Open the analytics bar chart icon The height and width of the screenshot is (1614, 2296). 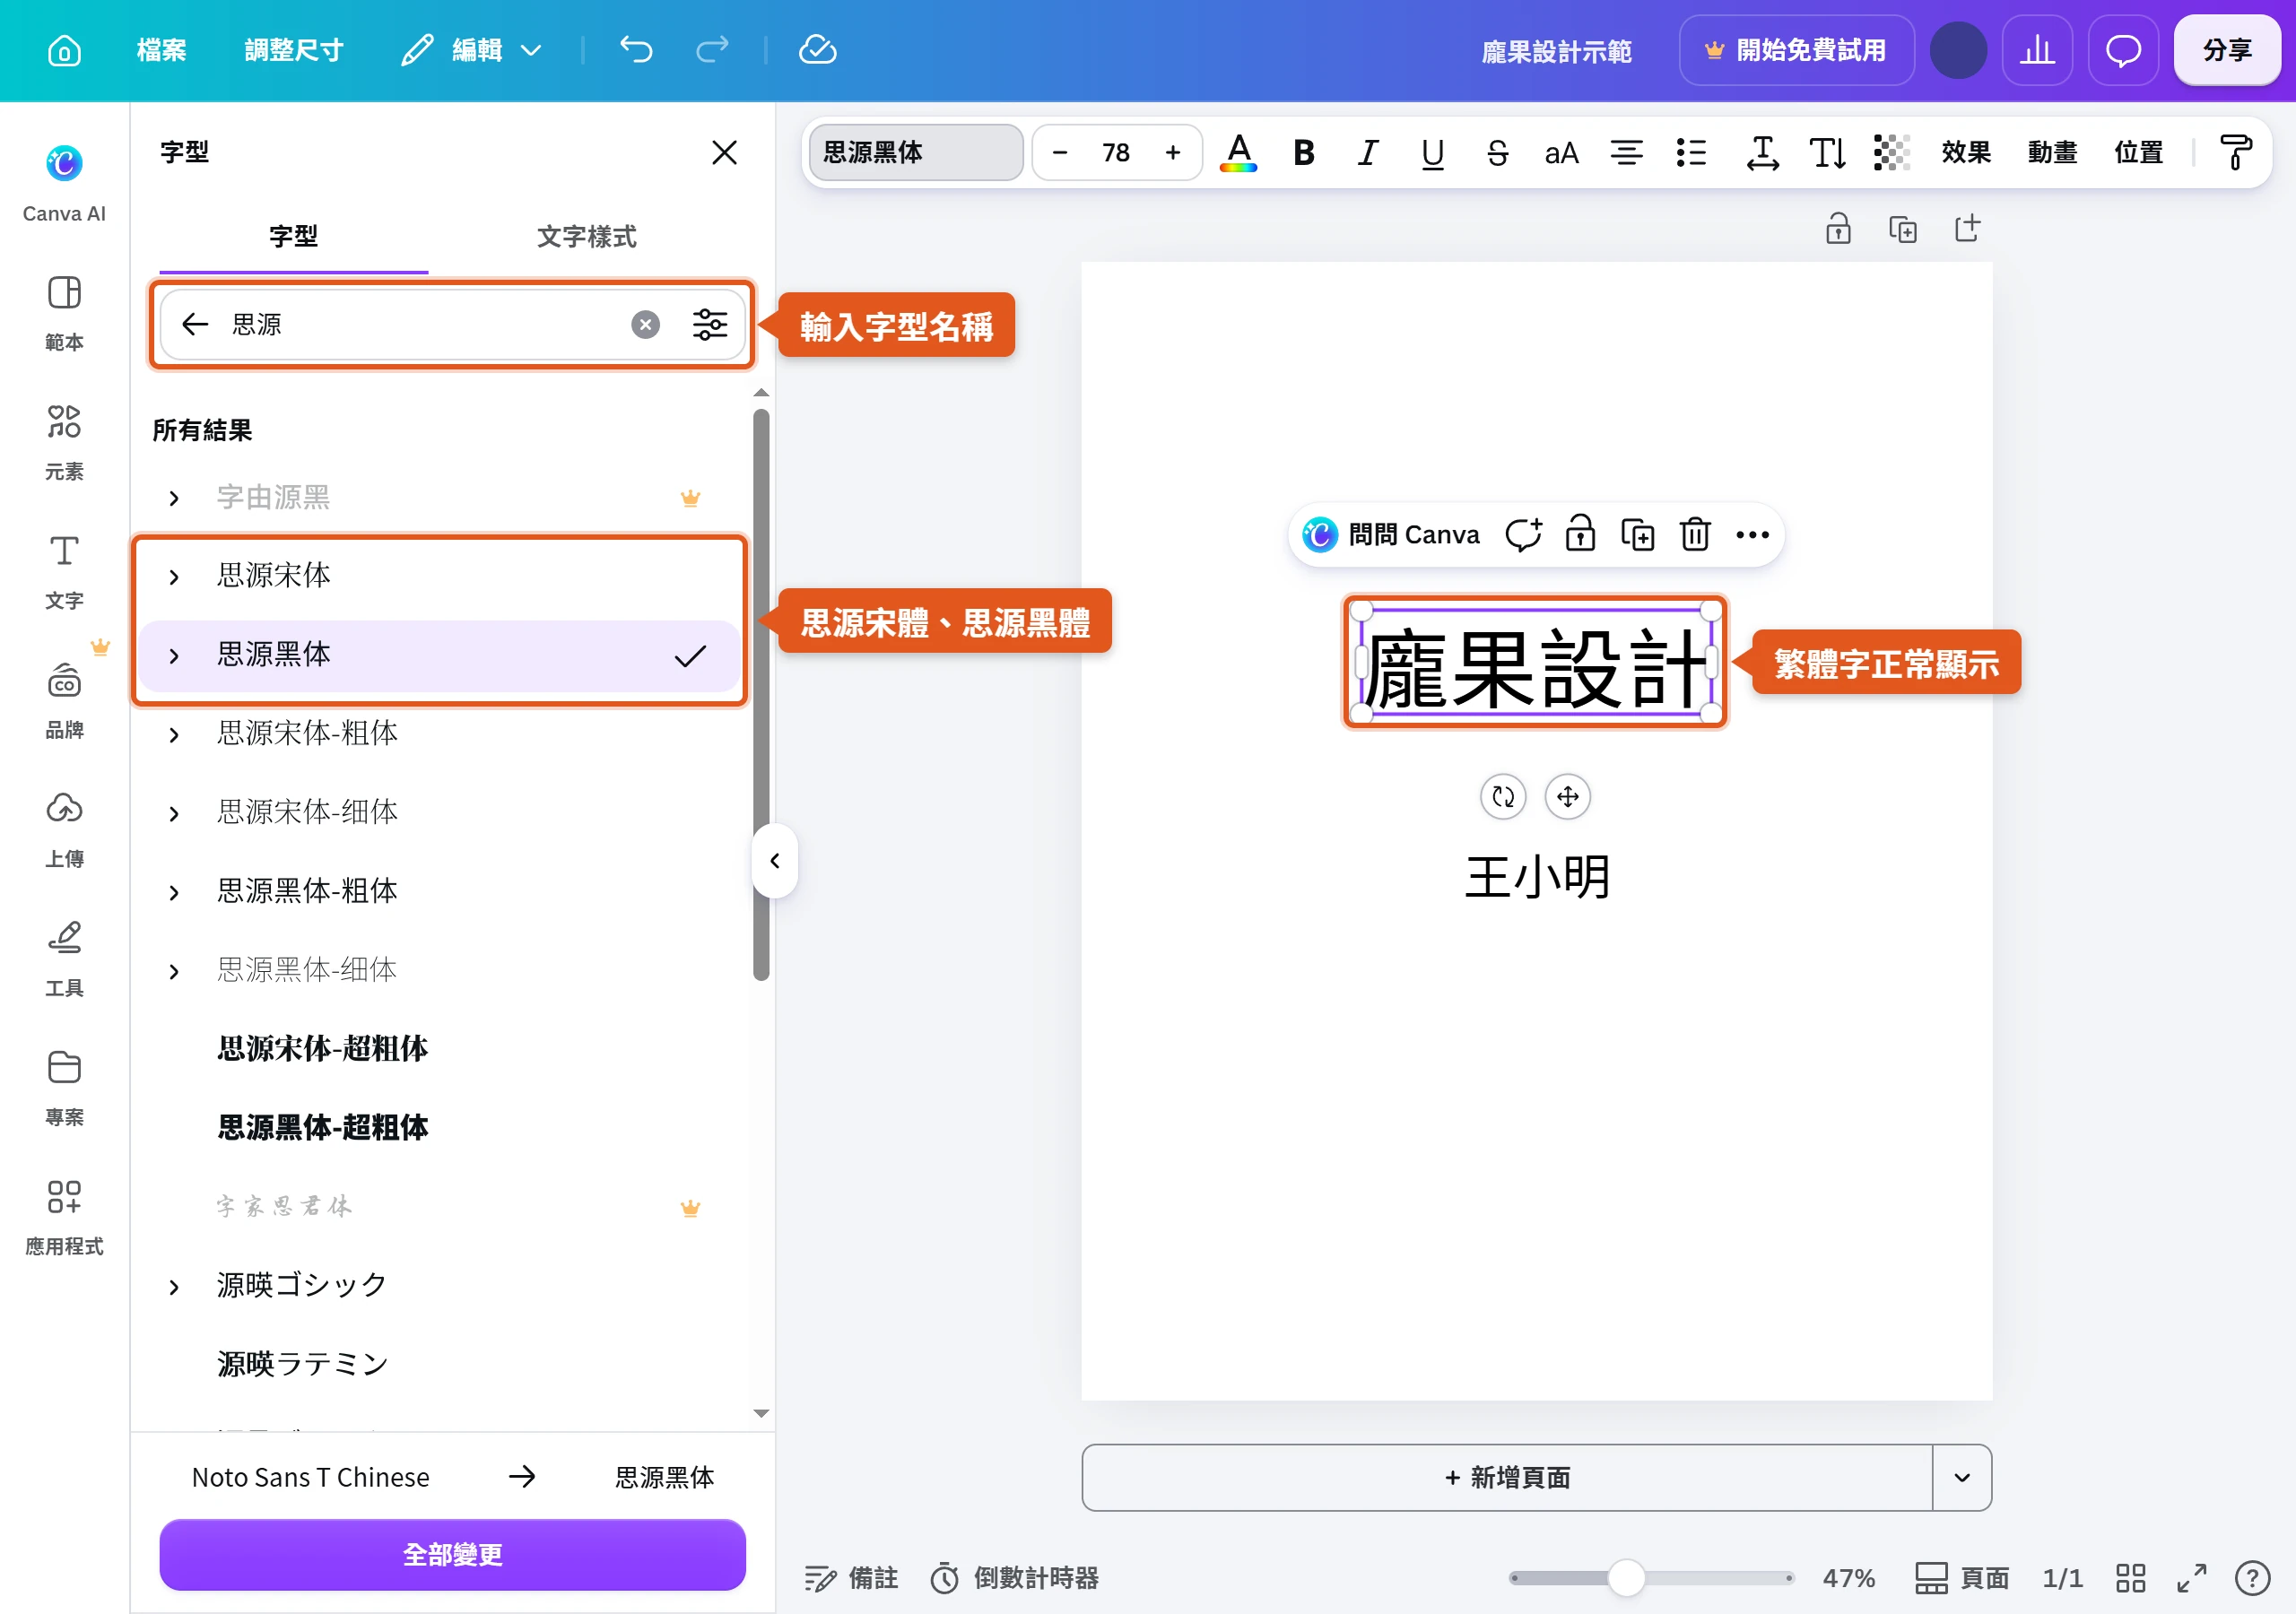pos(2037,50)
